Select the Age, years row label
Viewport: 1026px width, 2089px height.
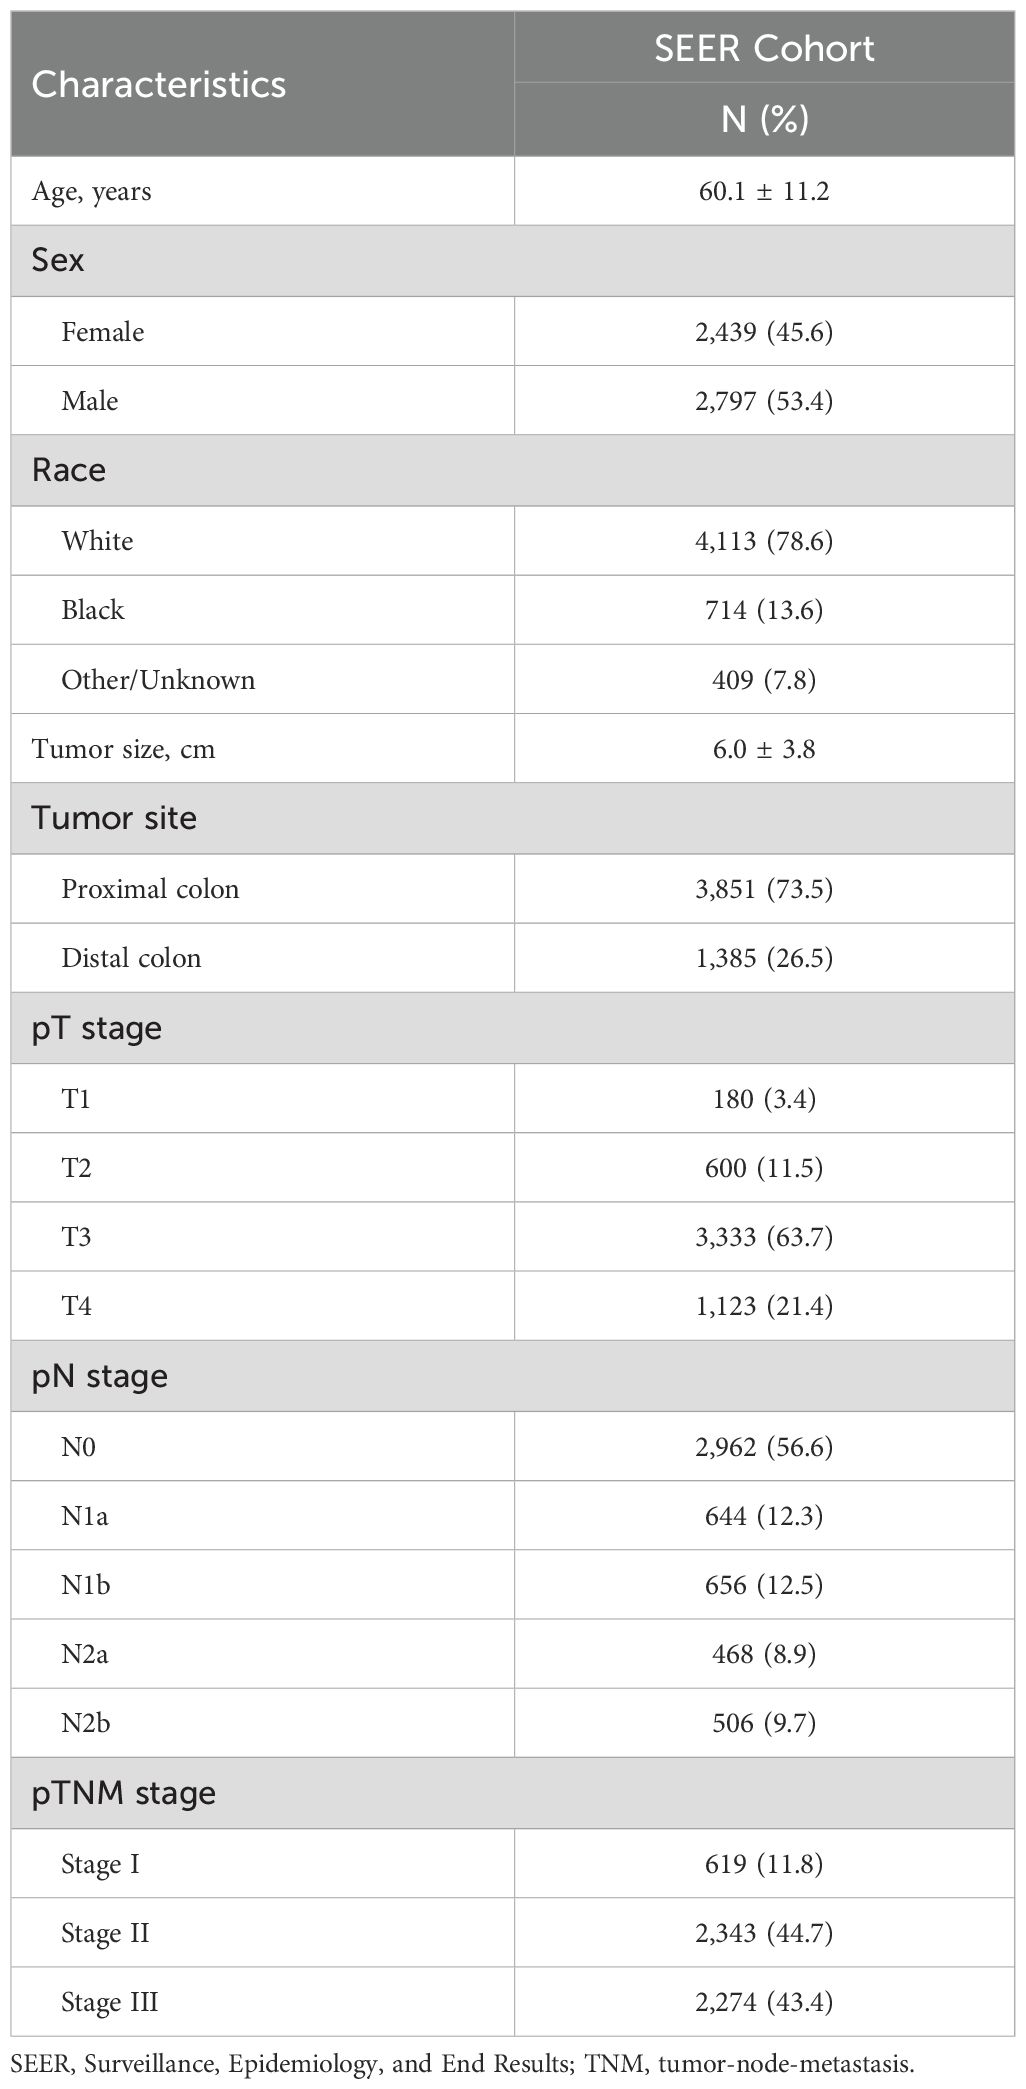point(92,191)
